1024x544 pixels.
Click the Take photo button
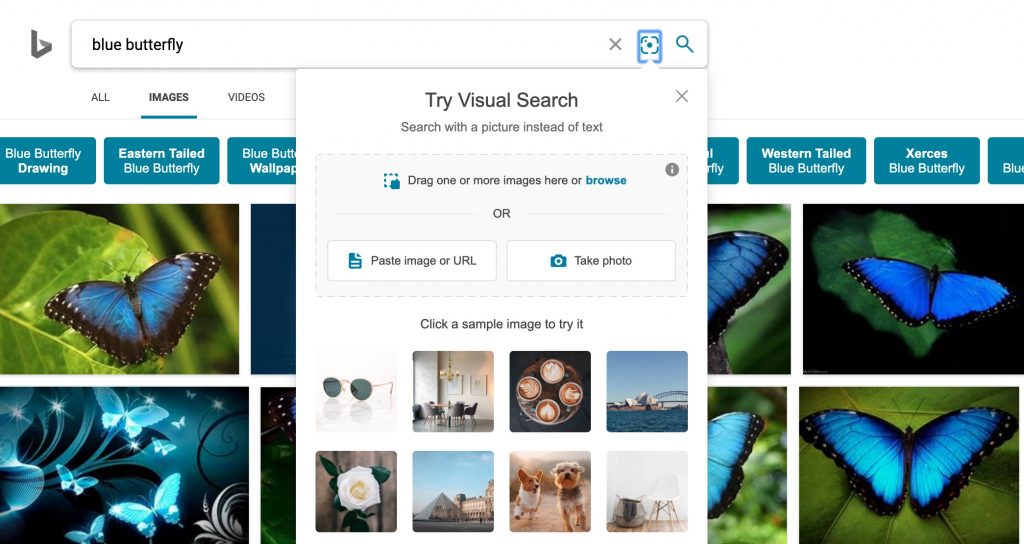coord(591,261)
